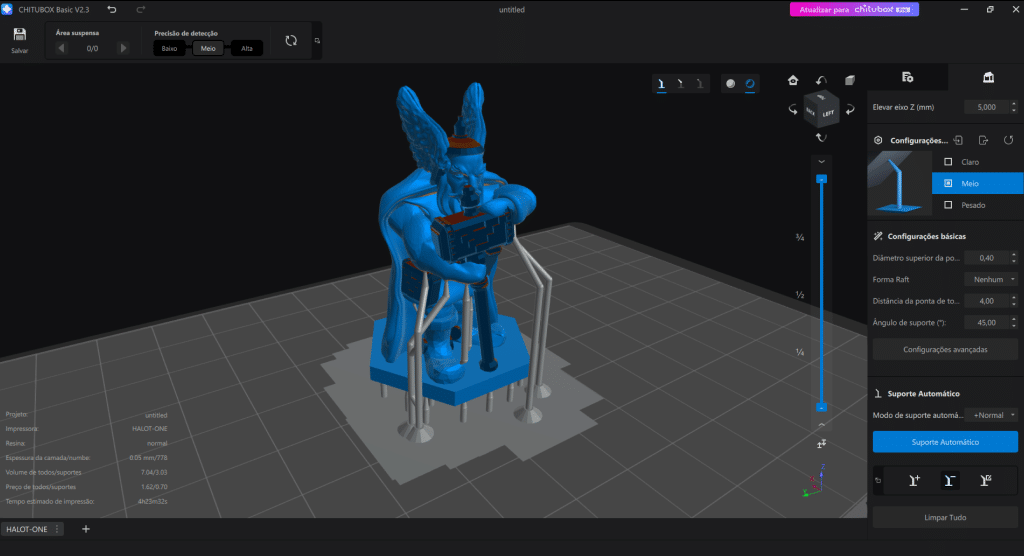This screenshot has height=556, width=1024.
Task: Click blue Suporte Automático button
Action: 945,442
